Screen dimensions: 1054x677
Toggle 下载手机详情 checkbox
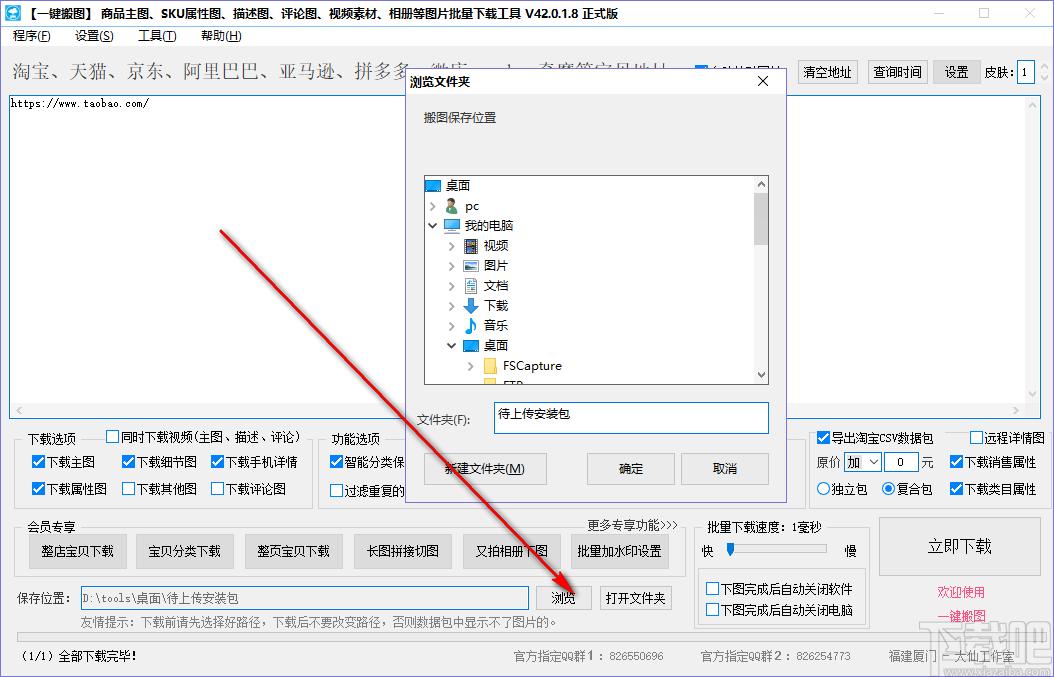coord(217,462)
